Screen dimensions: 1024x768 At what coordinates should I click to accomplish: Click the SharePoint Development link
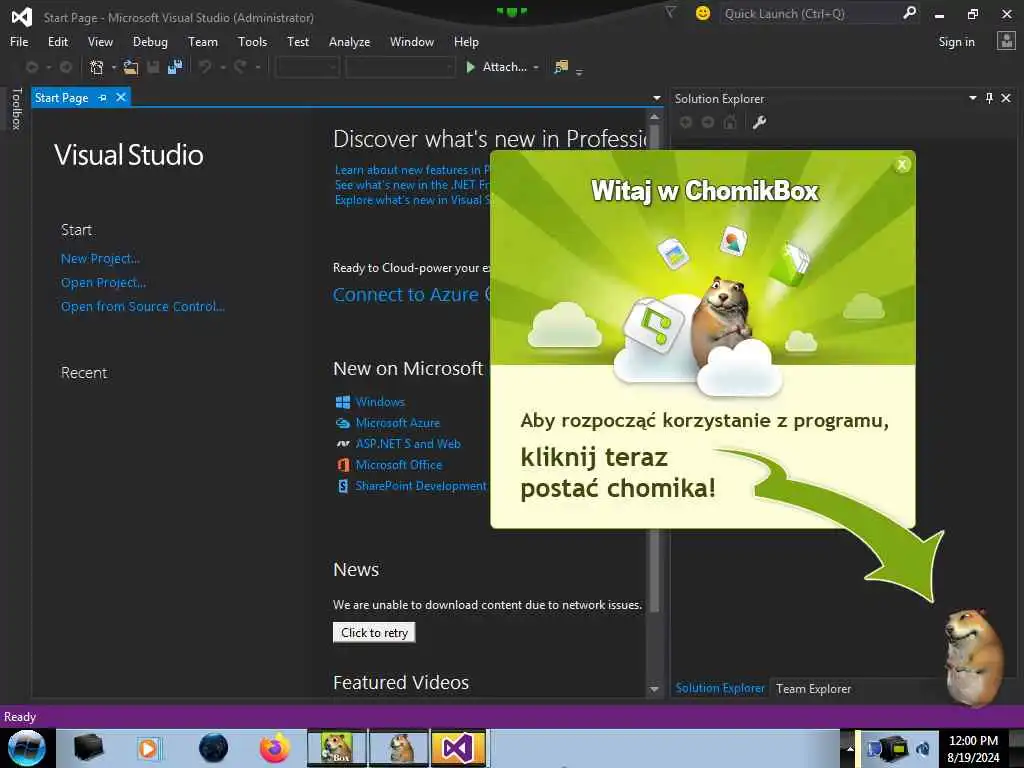tap(421, 486)
